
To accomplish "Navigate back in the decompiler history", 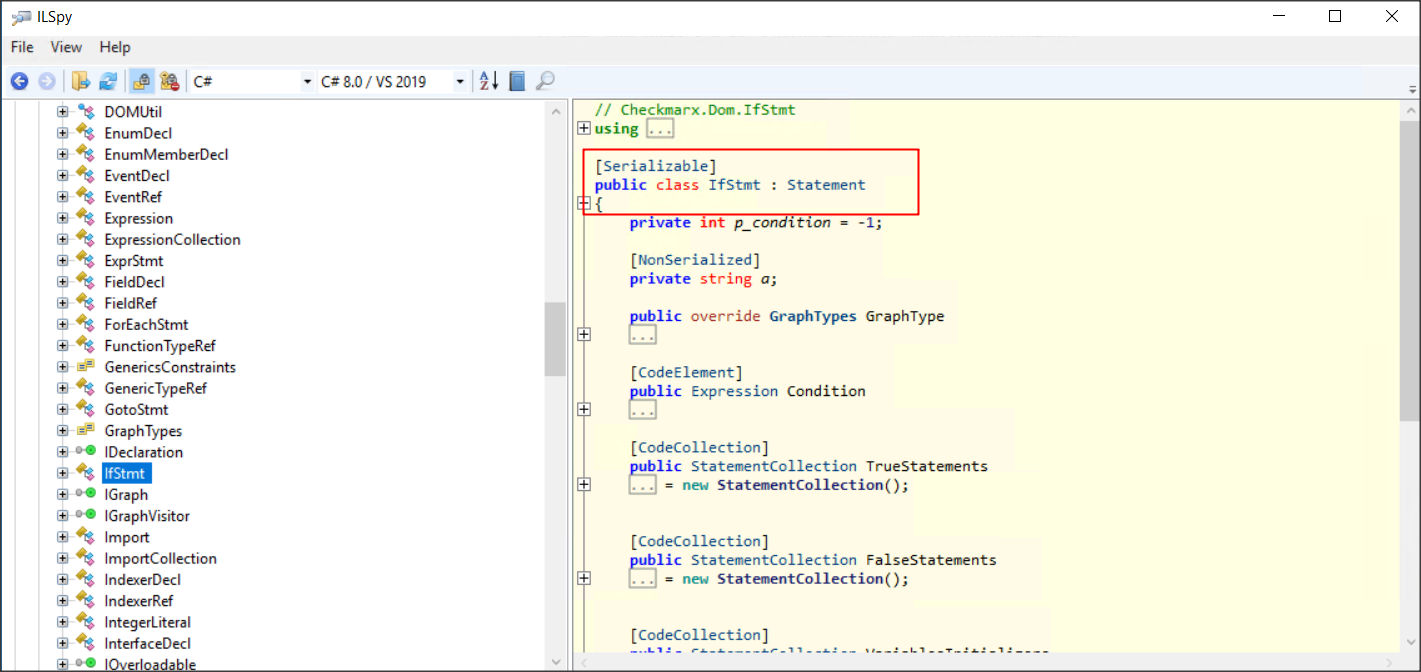I will [x=19, y=80].
